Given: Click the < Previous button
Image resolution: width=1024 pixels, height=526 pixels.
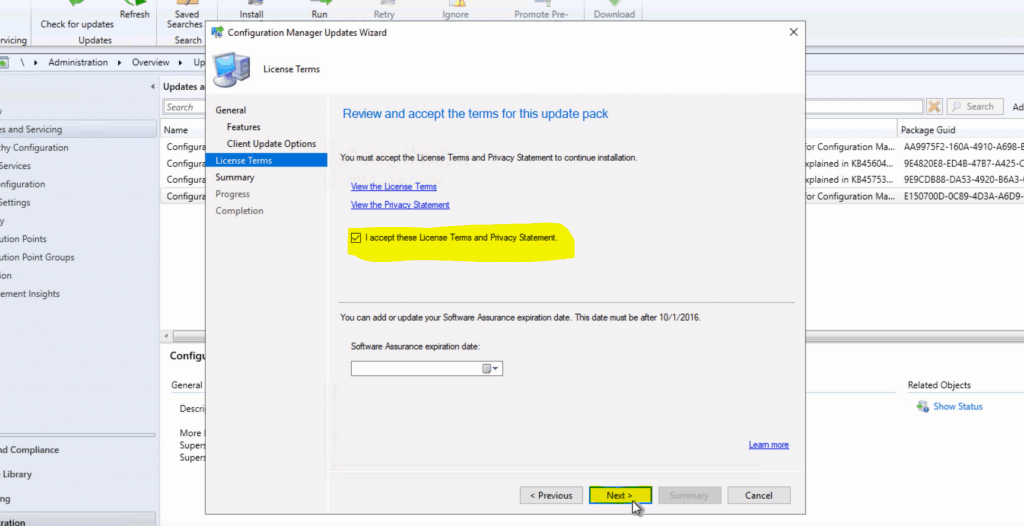Looking at the screenshot, I should click(x=551, y=495).
